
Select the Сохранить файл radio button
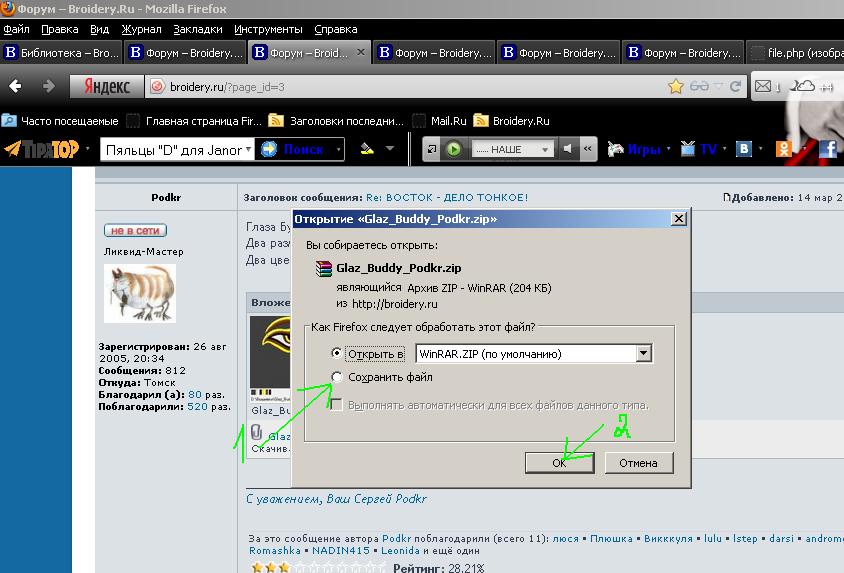coord(336,377)
